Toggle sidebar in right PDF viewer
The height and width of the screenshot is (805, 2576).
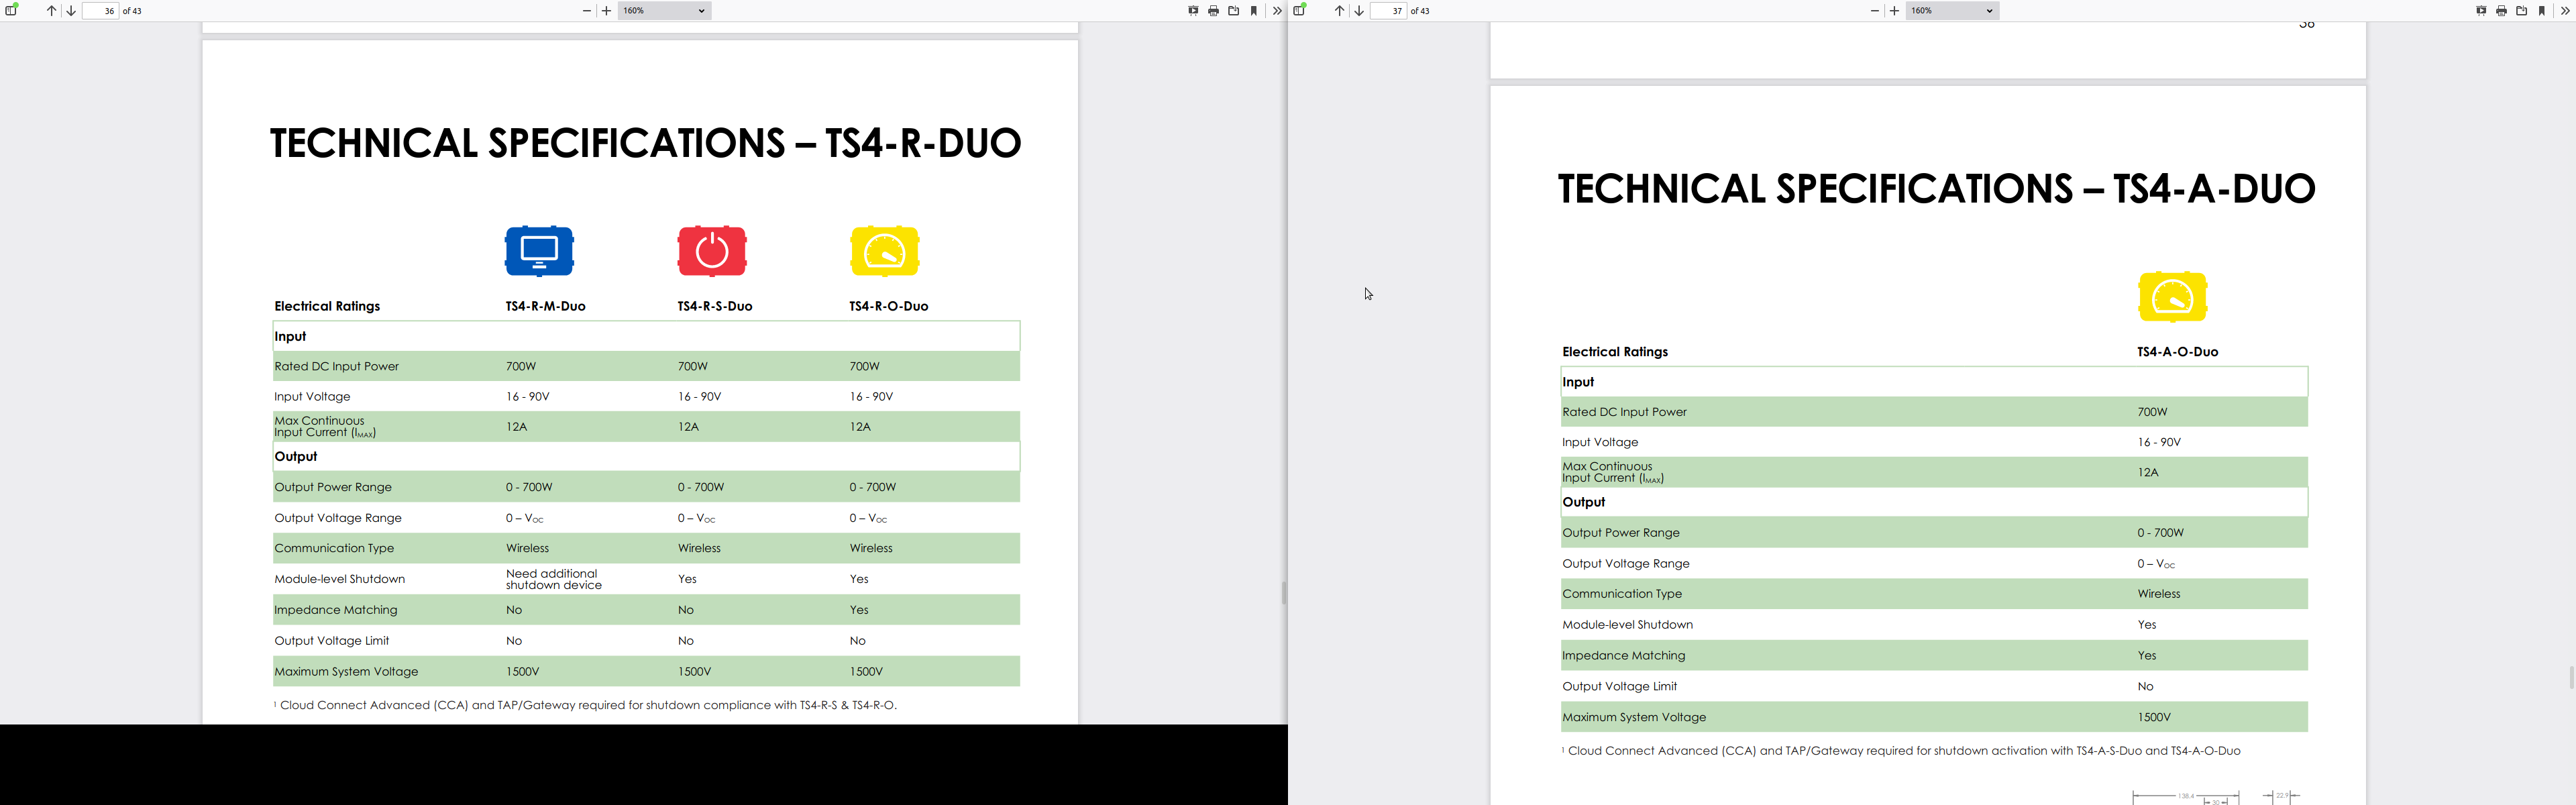click(1299, 11)
